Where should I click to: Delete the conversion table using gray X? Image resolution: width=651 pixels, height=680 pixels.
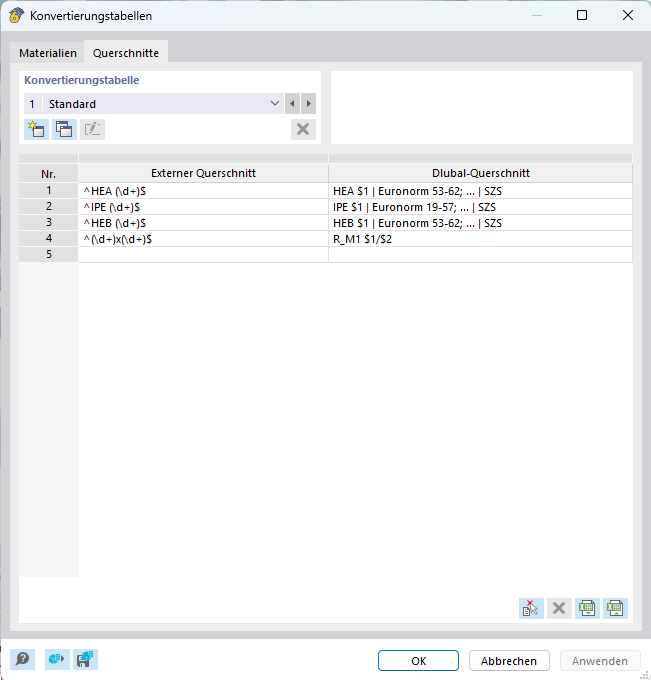tap(303, 129)
